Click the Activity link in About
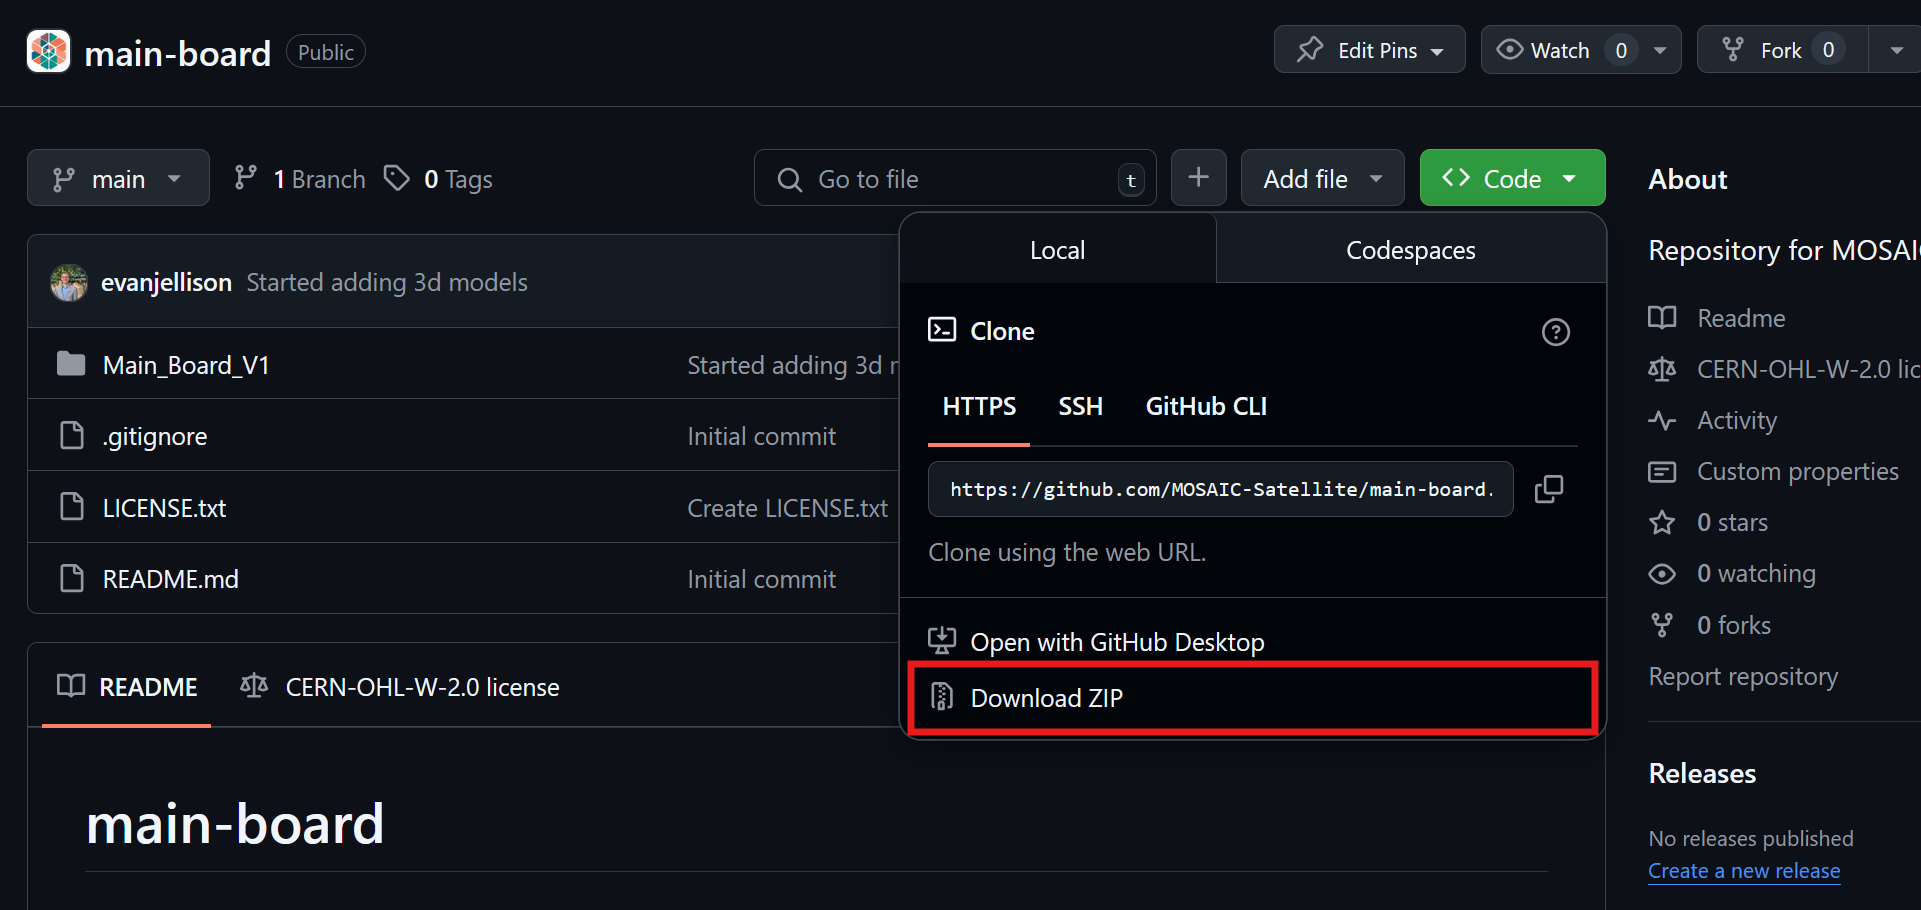The height and width of the screenshot is (910, 1921). click(1737, 420)
